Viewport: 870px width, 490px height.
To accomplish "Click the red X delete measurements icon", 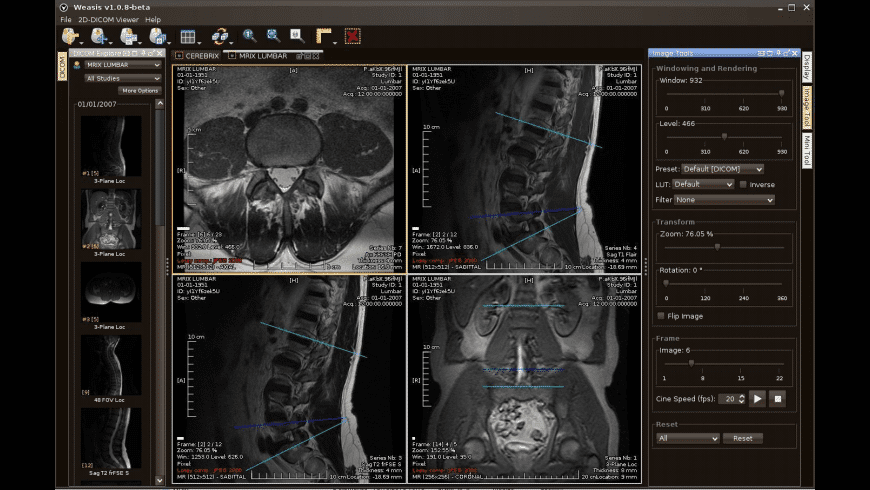I will coord(352,36).
